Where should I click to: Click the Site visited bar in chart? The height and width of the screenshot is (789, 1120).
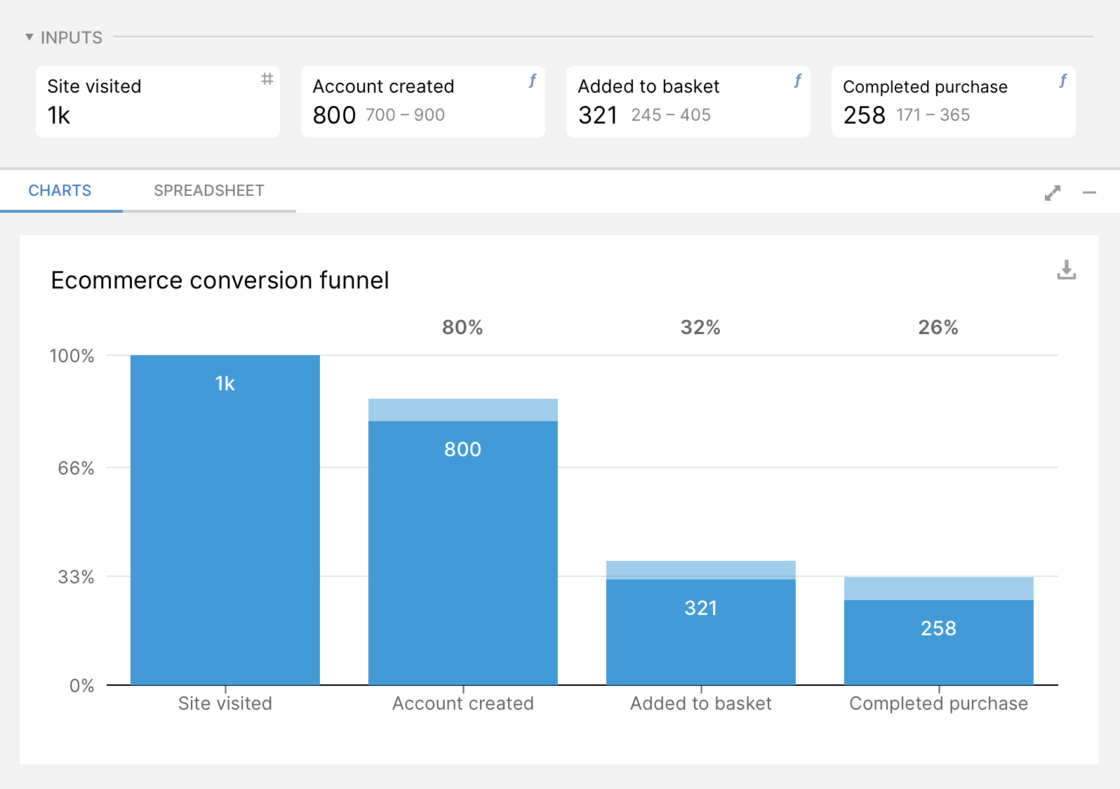[225, 520]
